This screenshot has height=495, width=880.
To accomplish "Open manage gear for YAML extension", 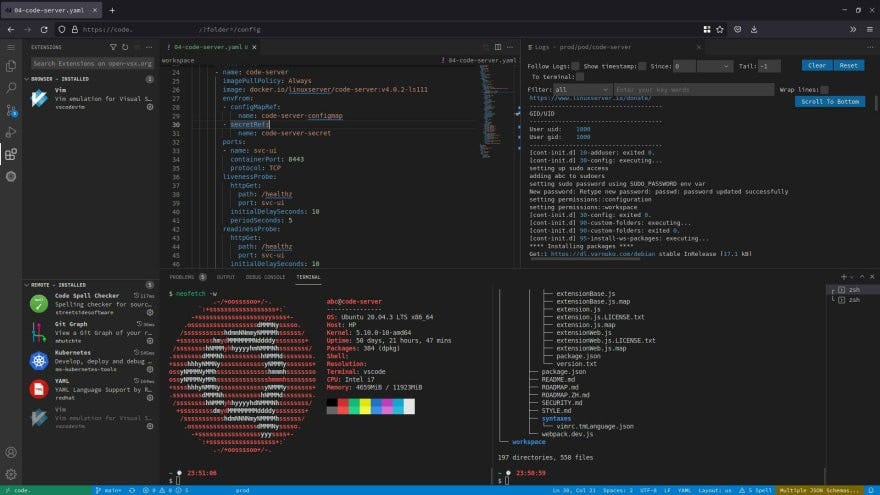I will click(150, 398).
